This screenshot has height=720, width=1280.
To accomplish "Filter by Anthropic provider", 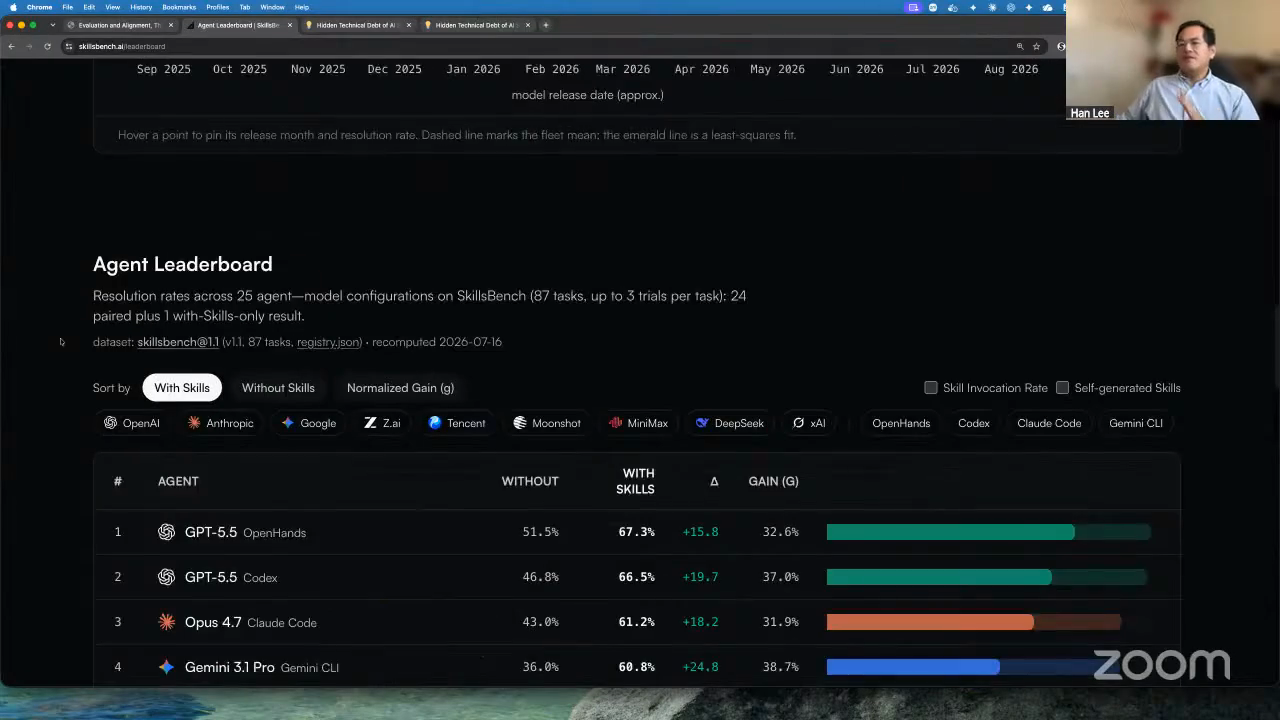I will pos(221,423).
